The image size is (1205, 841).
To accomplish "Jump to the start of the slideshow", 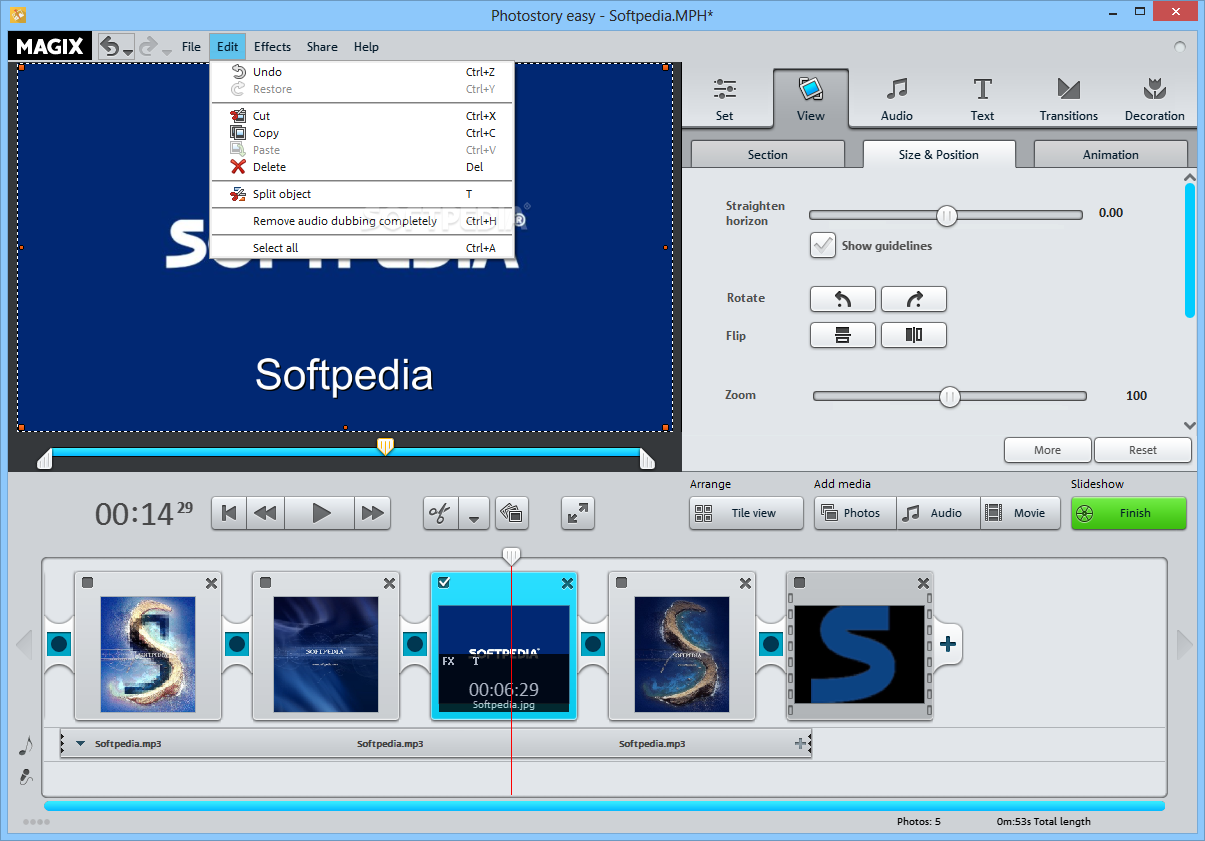I will [229, 513].
